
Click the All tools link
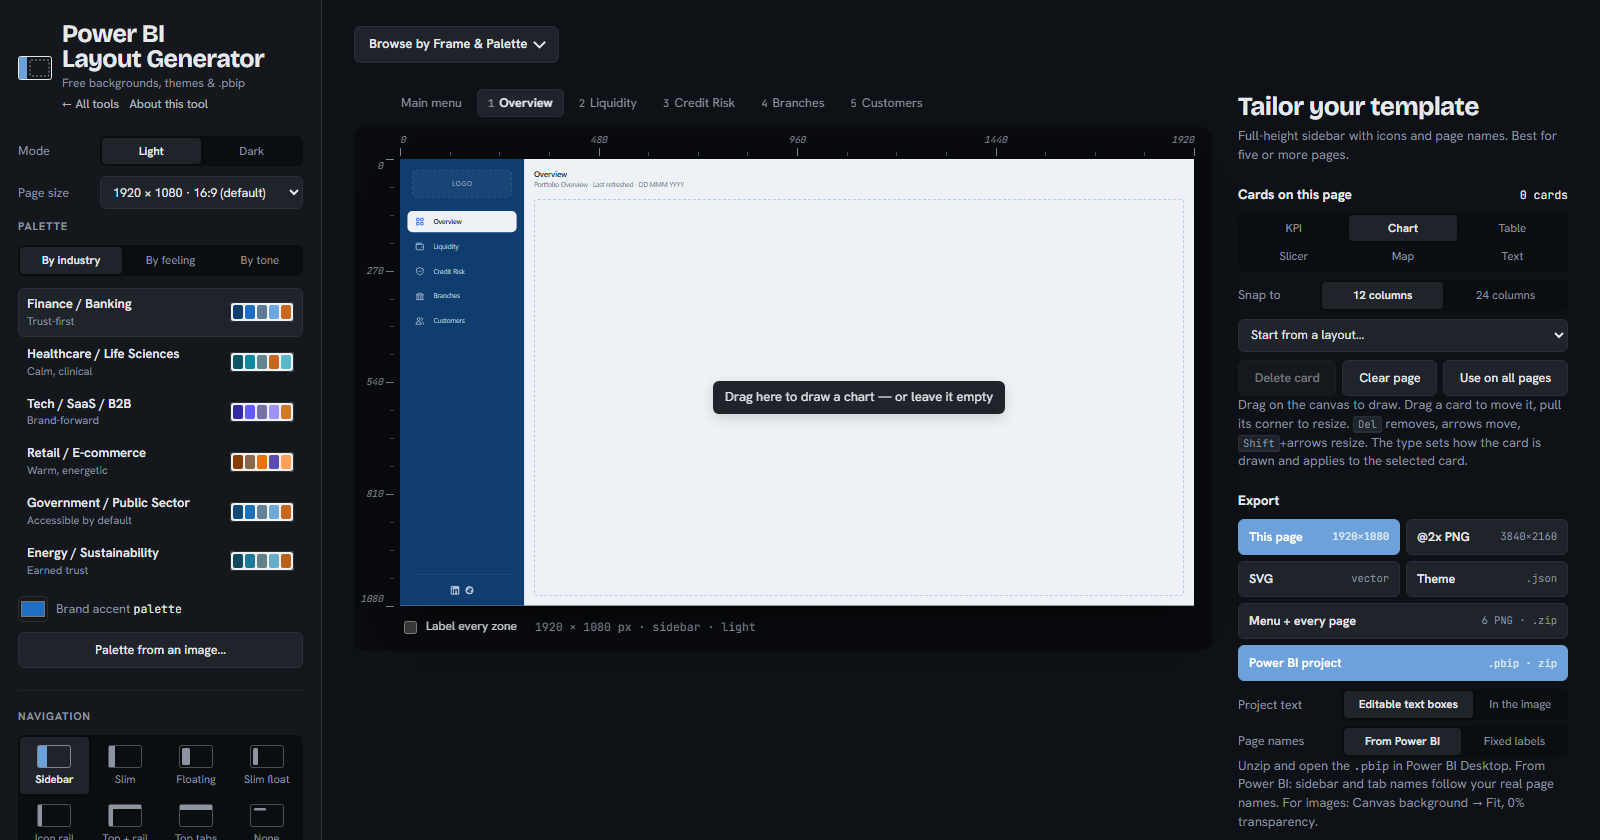tap(91, 104)
